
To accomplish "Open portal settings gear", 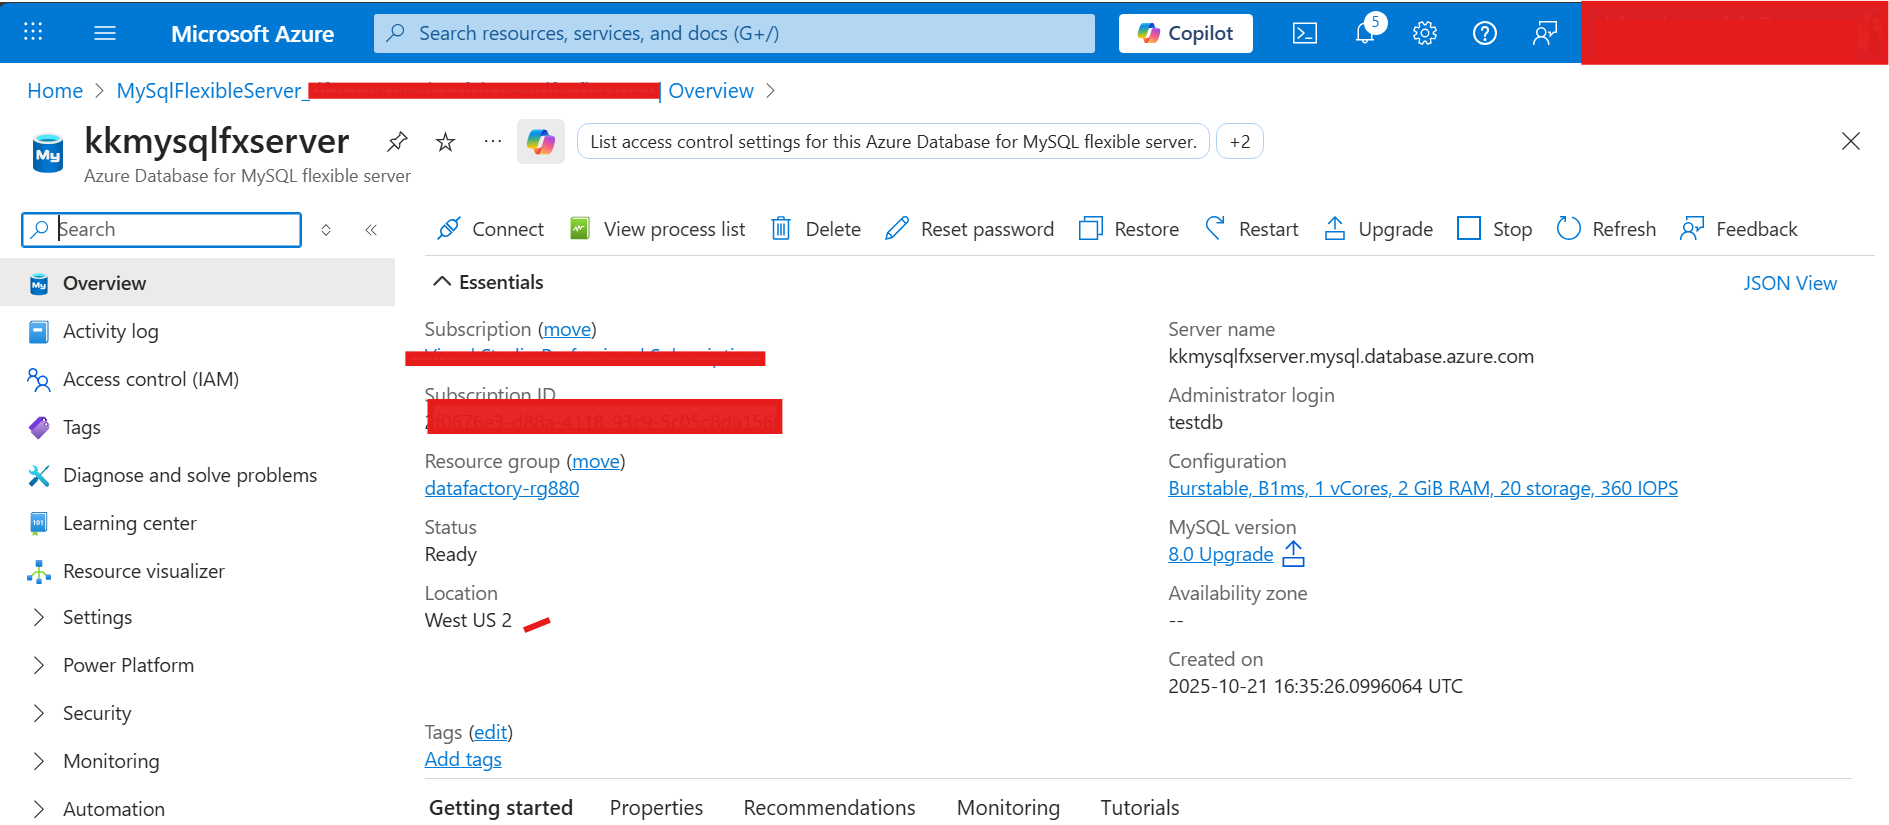I will [1425, 33].
